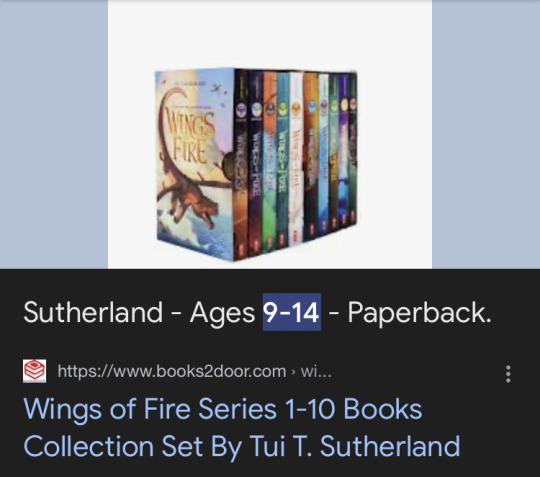Click the word "Paperback." in the snippet
This screenshot has height=477, width=540.
coord(419,312)
